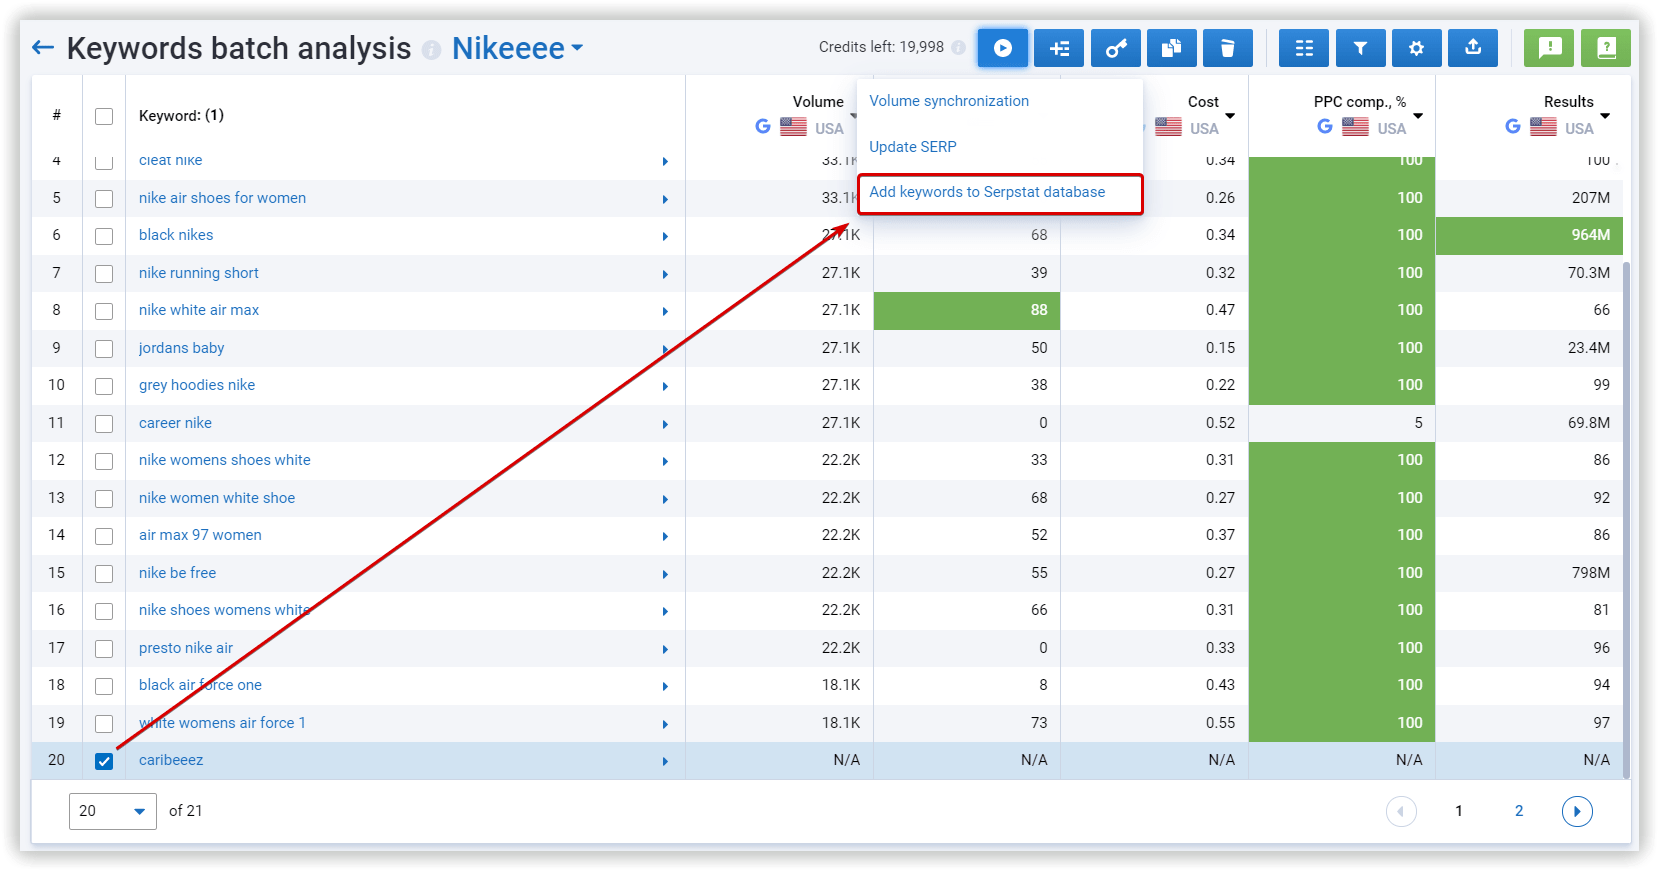1659x871 pixels.
Task: Click the play (run actions) button
Action: click(1003, 48)
